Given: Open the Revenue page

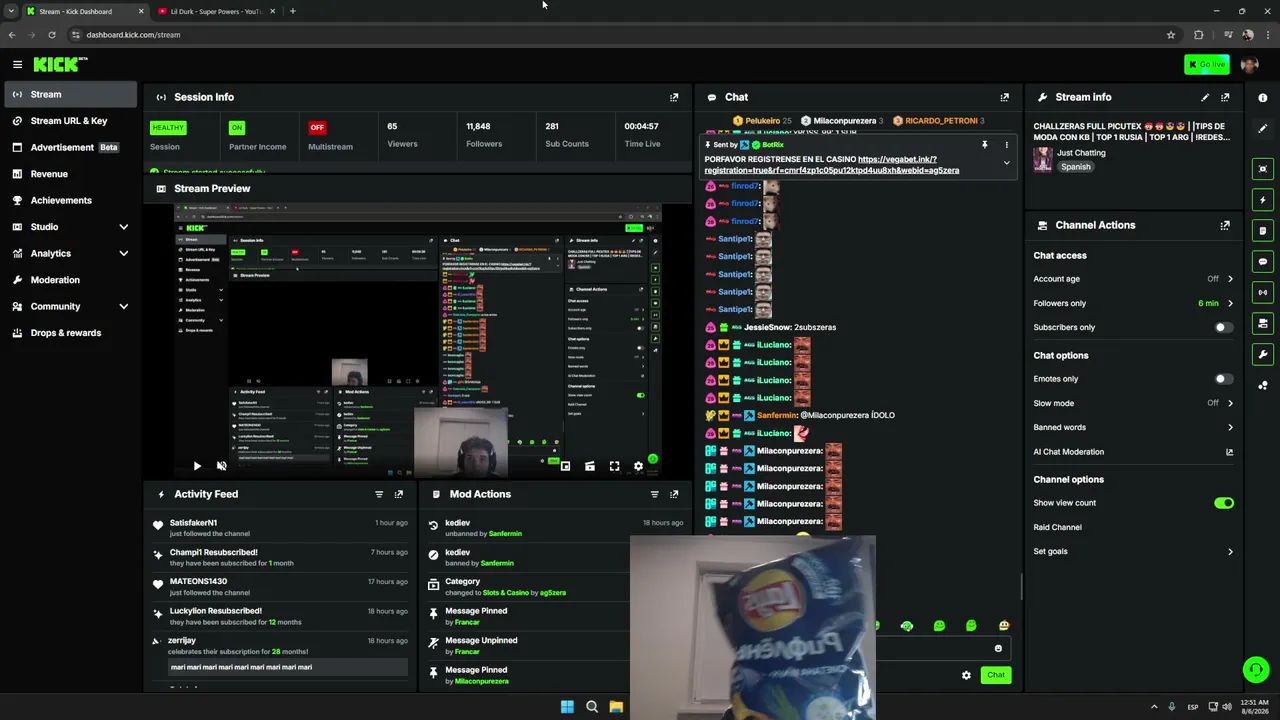Looking at the screenshot, I should coord(69,174).
